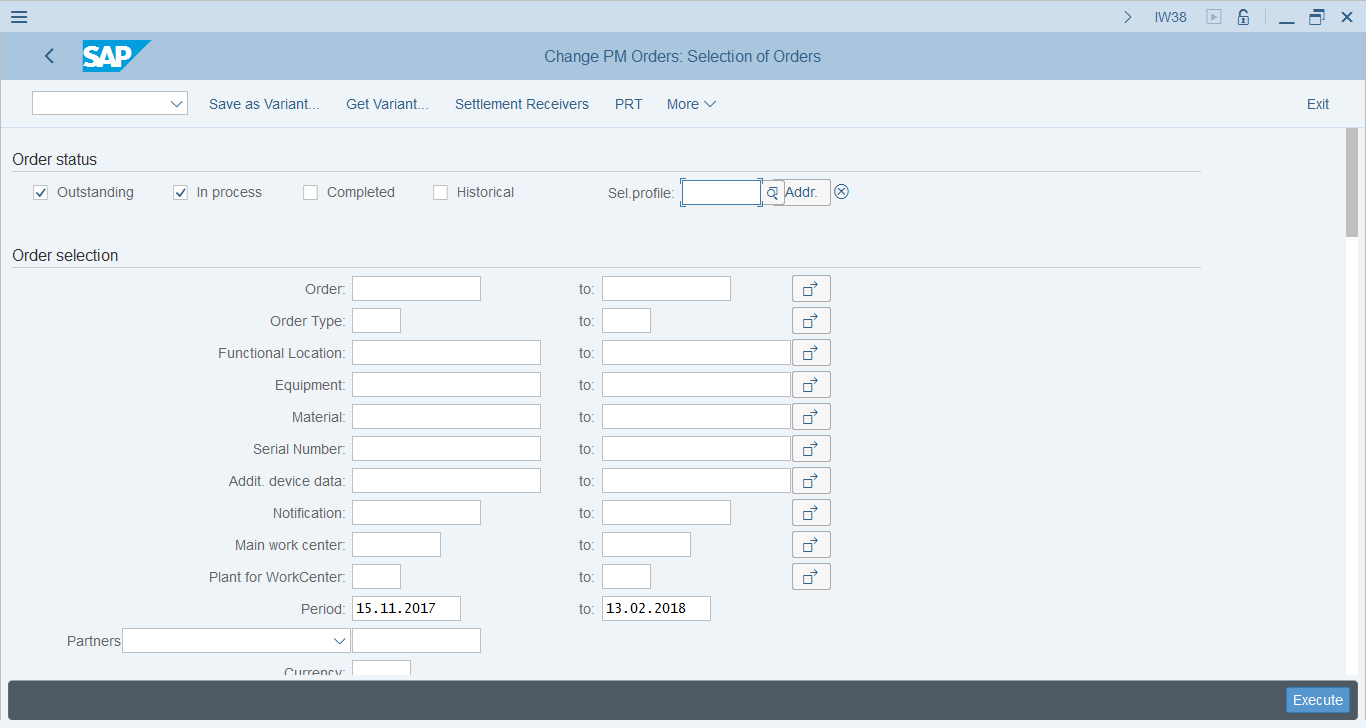Viewport: 1366px width, 728px height.
Task: Open multiple selection for Equipment
Action: click(811, 384)
